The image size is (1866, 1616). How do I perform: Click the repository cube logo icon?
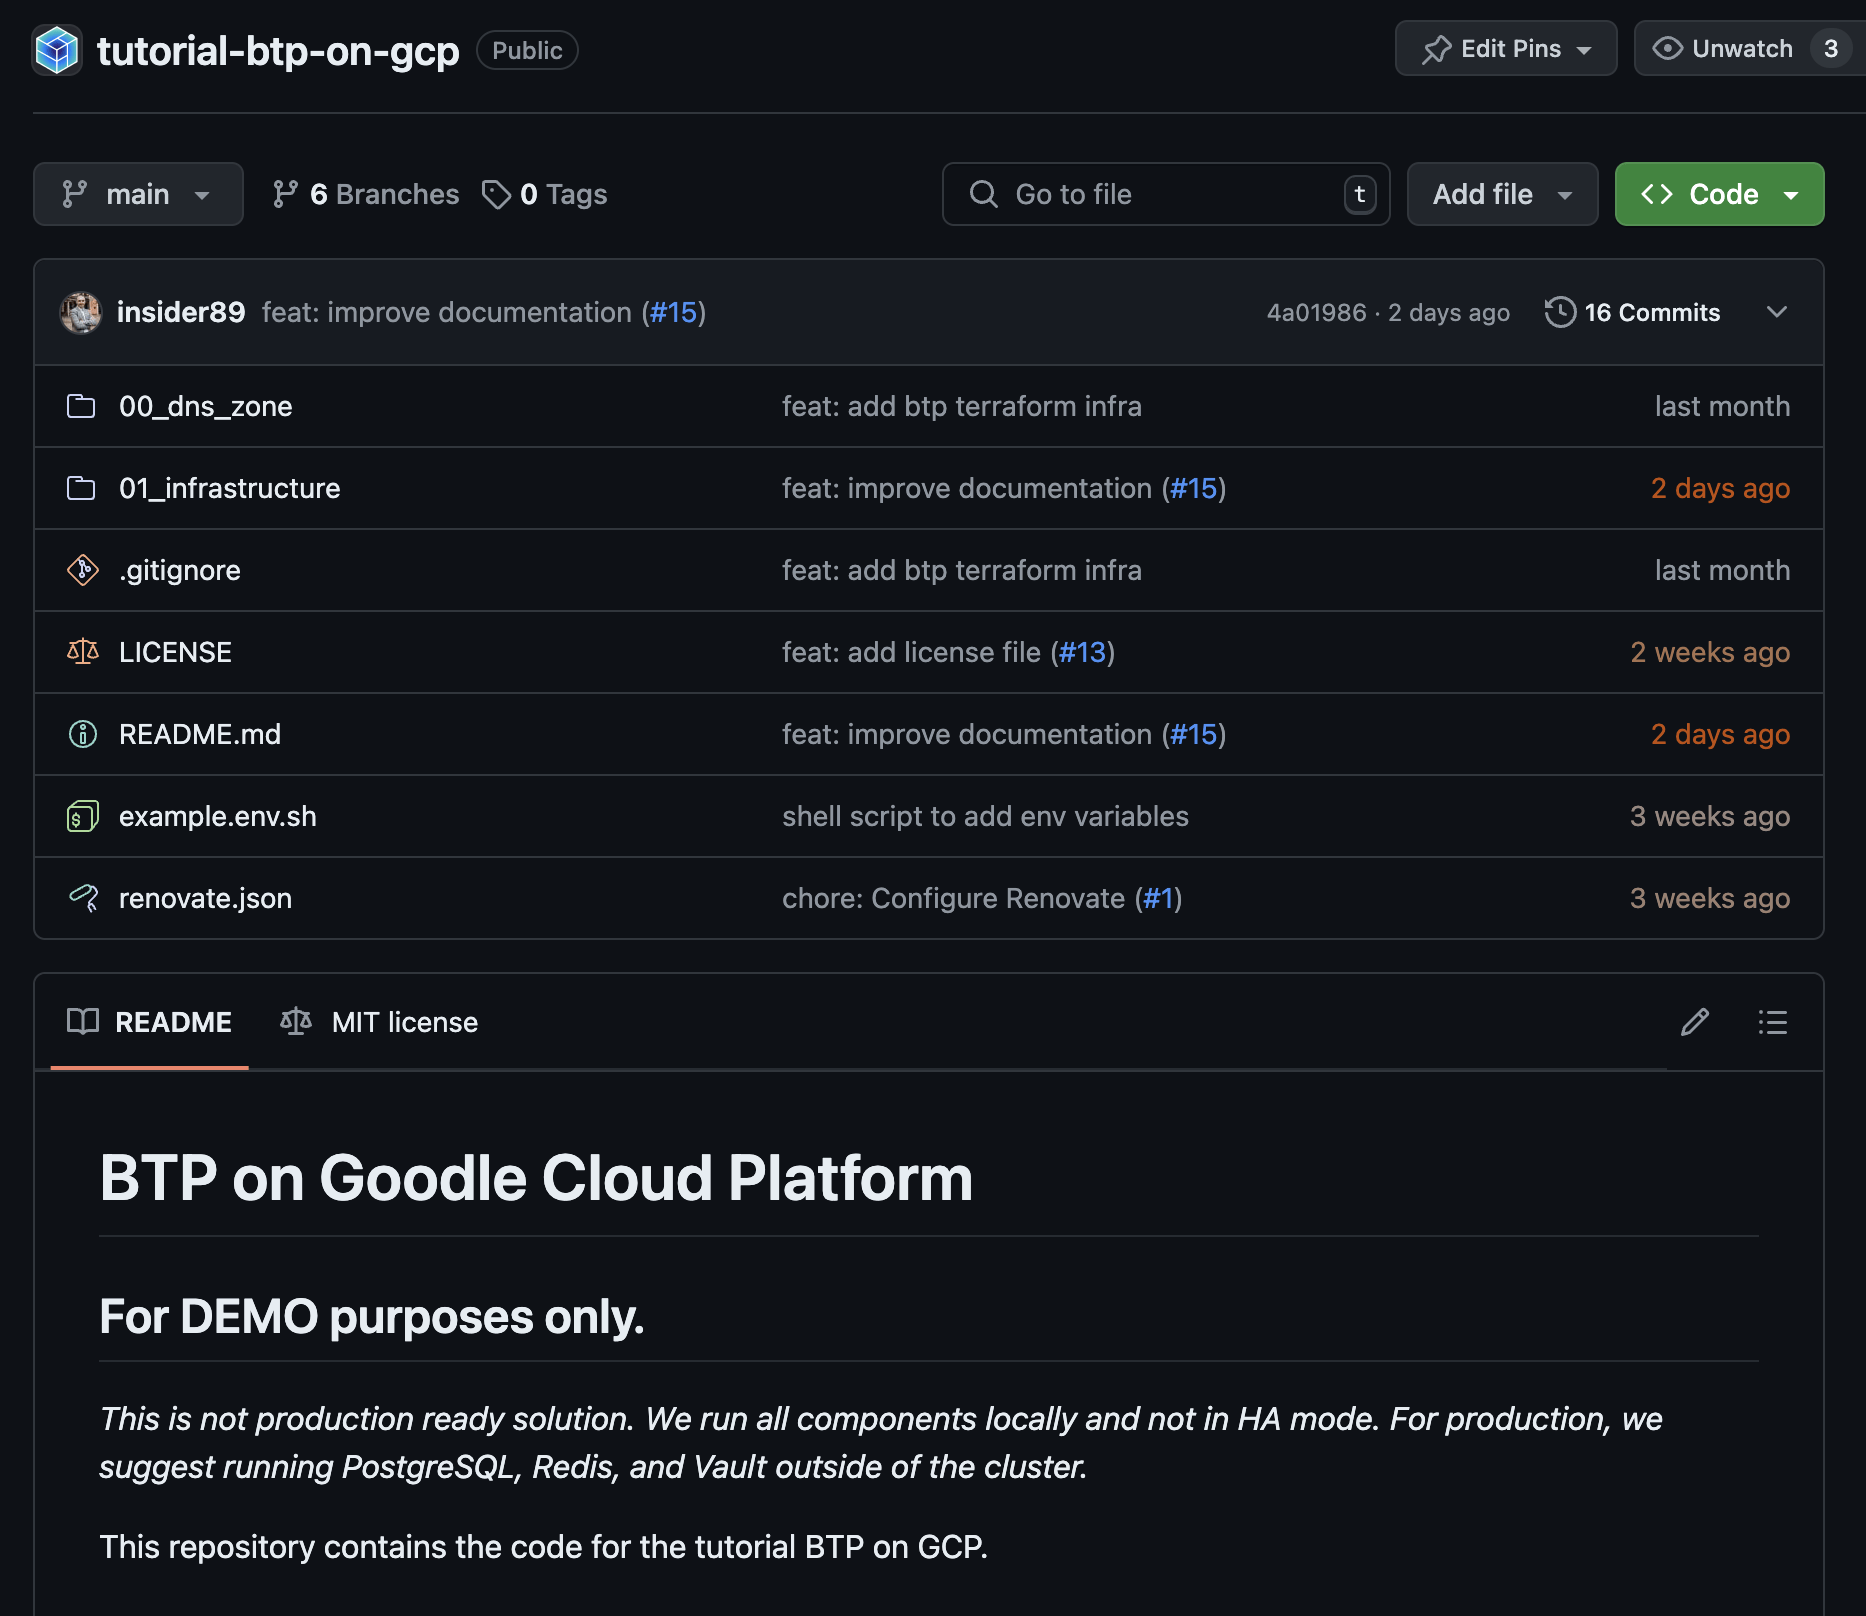click(57, 50)
